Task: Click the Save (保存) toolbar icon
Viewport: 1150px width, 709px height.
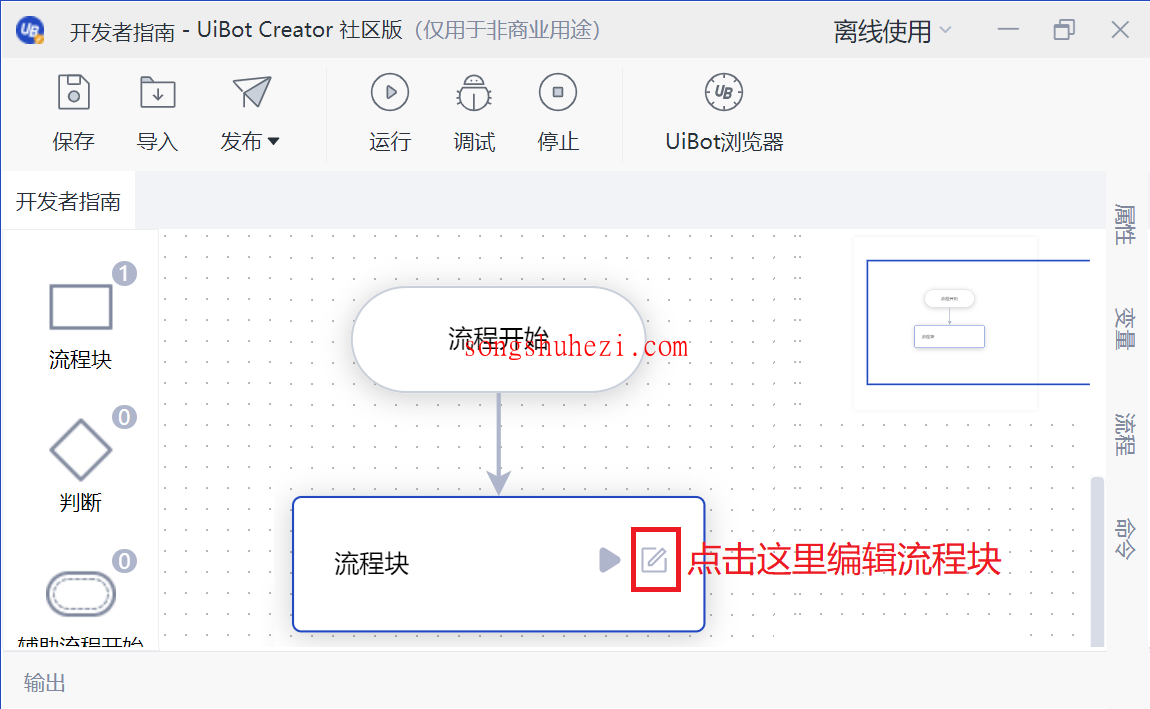Action: pos(73,92)
